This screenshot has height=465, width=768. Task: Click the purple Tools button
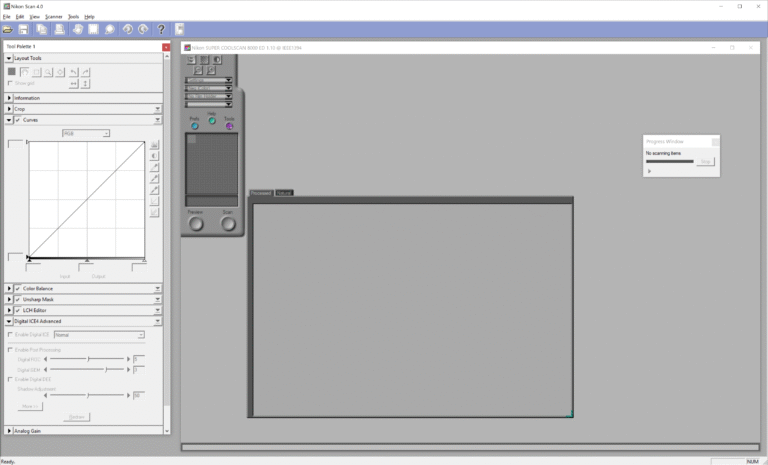click(229, 125)
